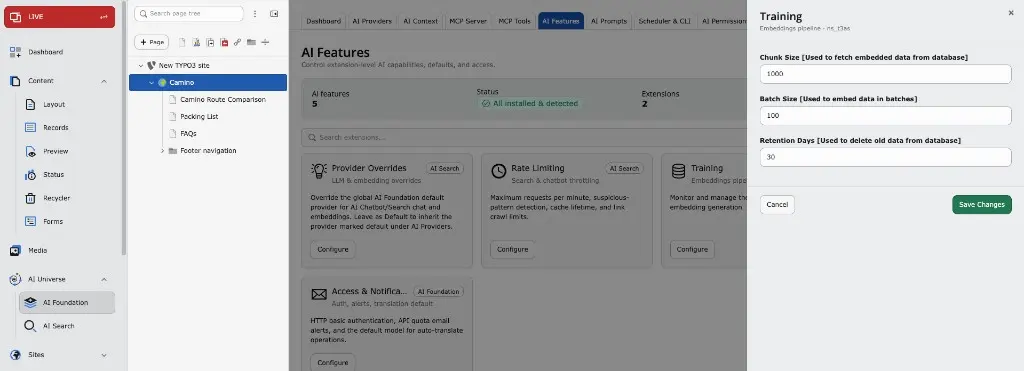Pick the menu separator page icon
Screen dimensions: 1024x371
[265, 42]
